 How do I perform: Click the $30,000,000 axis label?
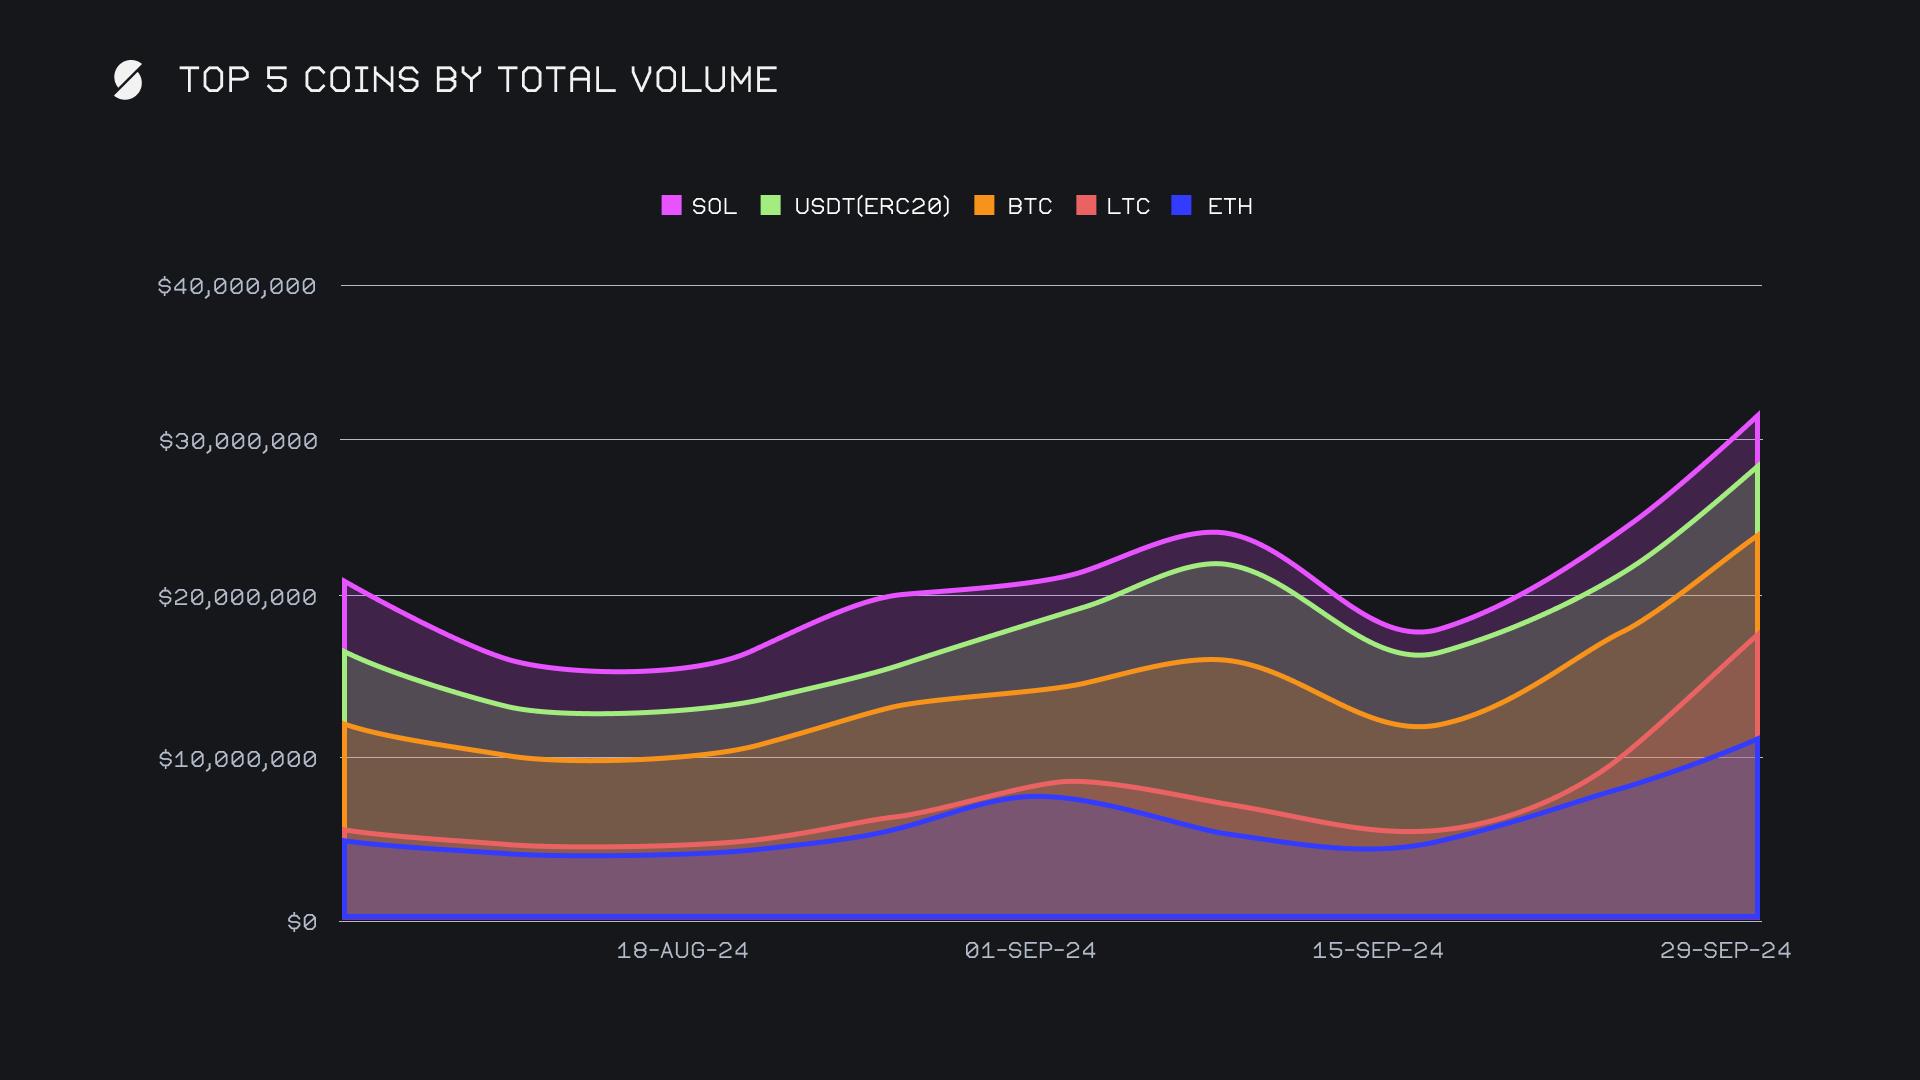pyautogui.click(x=238, y=441)
